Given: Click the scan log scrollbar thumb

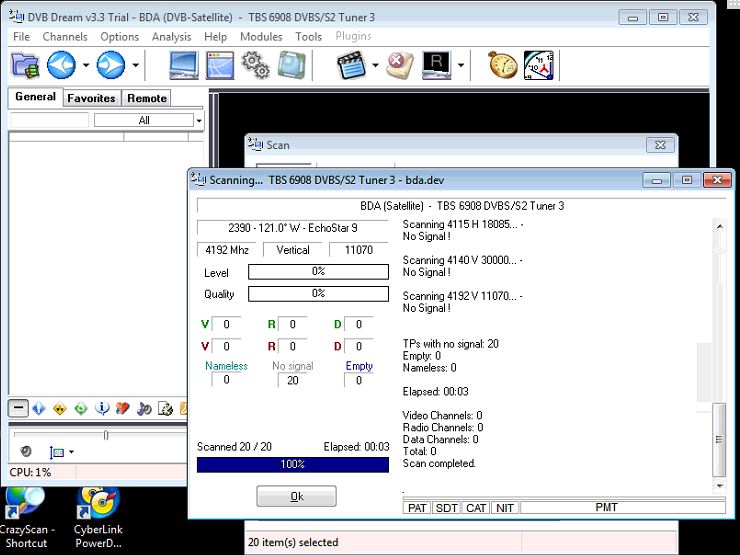Looking at the screenshot, I should (719, 440).
